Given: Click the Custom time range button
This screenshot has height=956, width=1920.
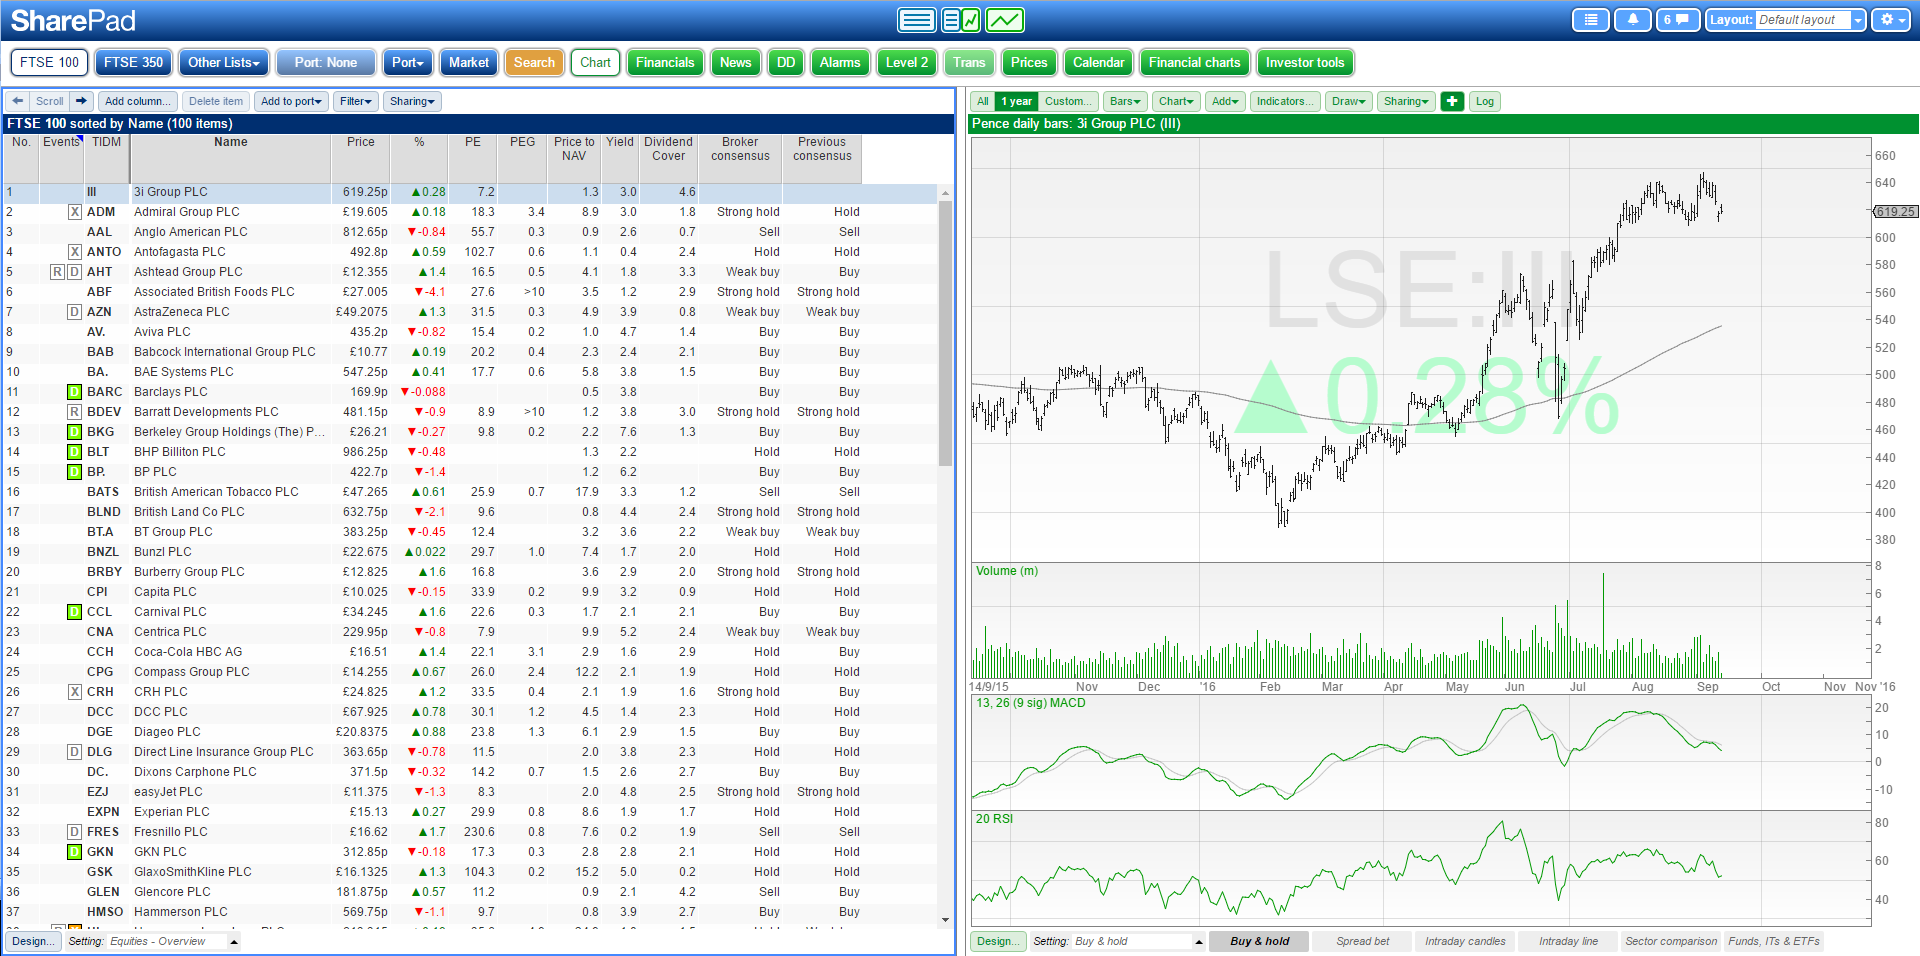Looking at the screenshot, I should point(1068,101).
